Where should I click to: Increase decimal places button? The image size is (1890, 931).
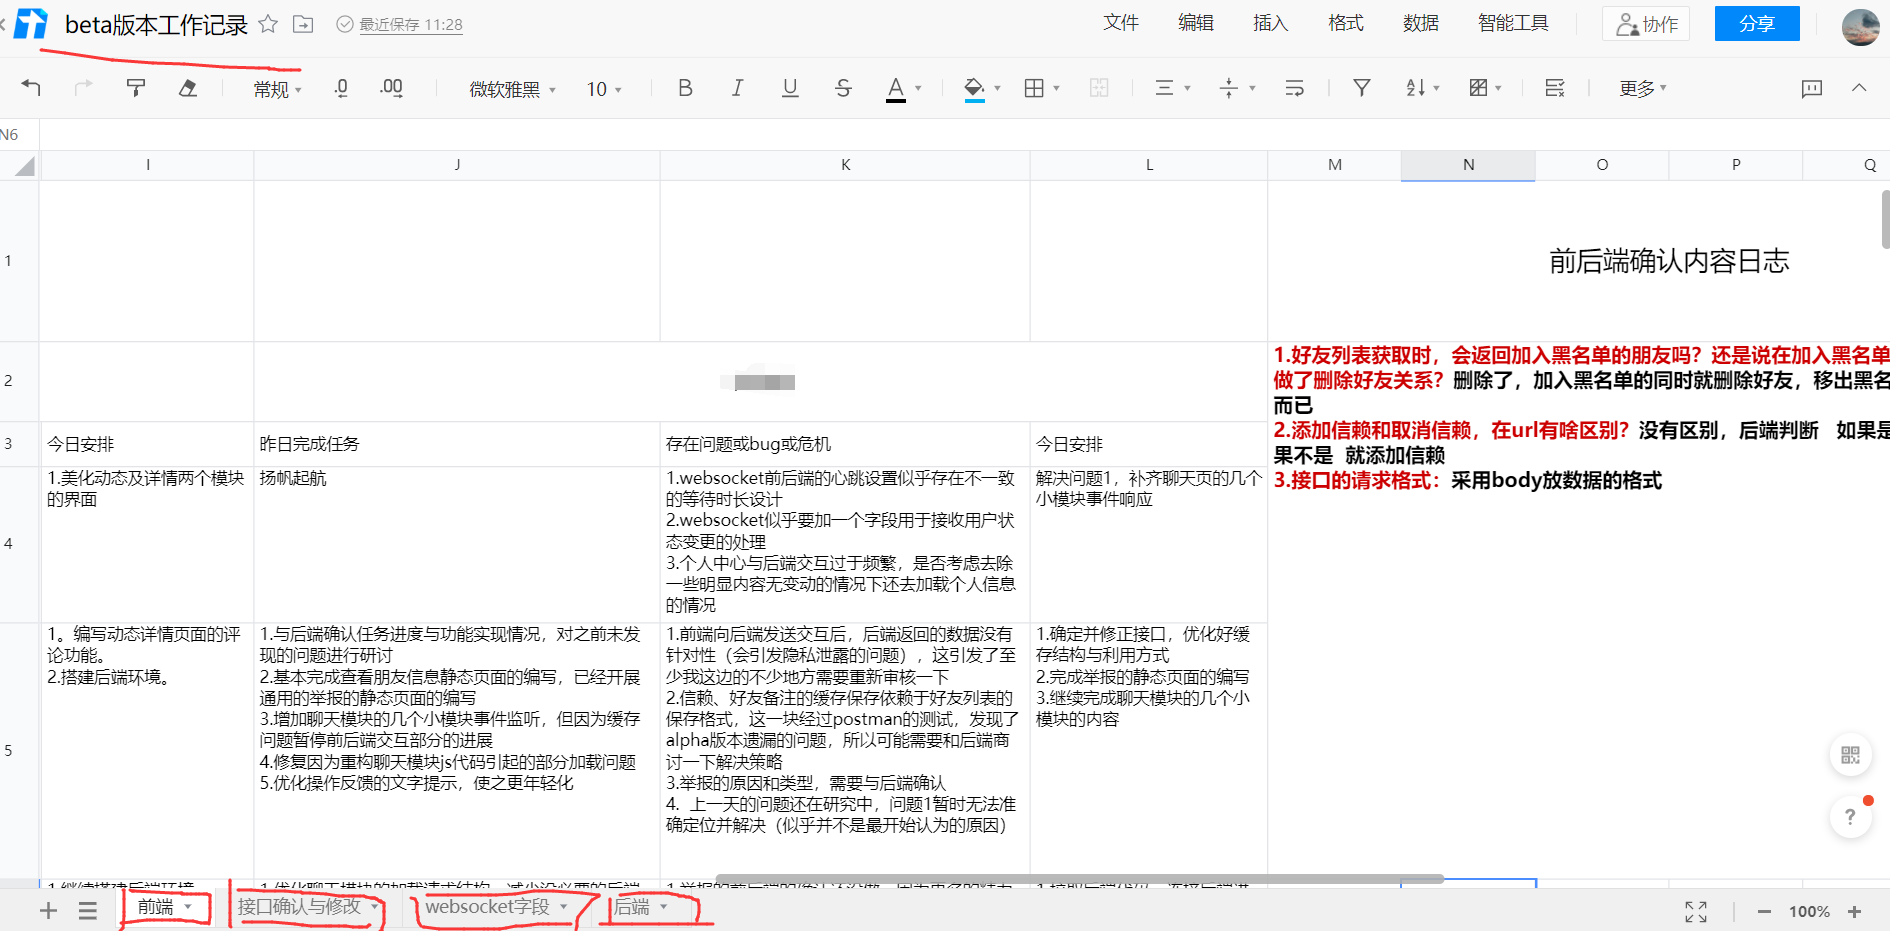391,88
